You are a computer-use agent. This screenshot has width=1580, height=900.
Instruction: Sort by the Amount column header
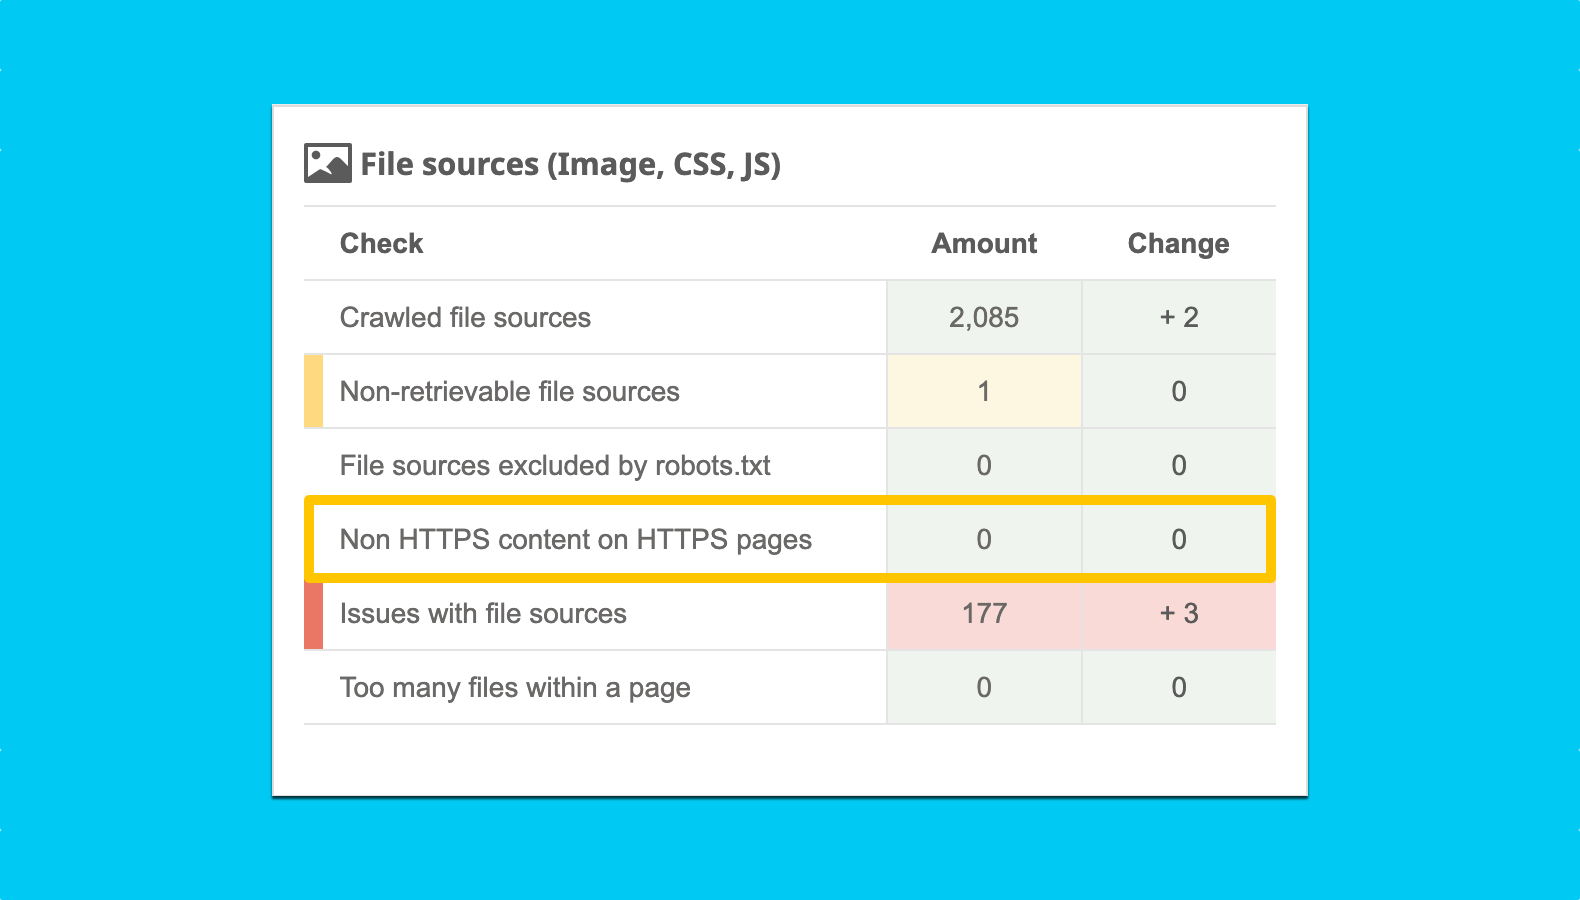[984, 243]
